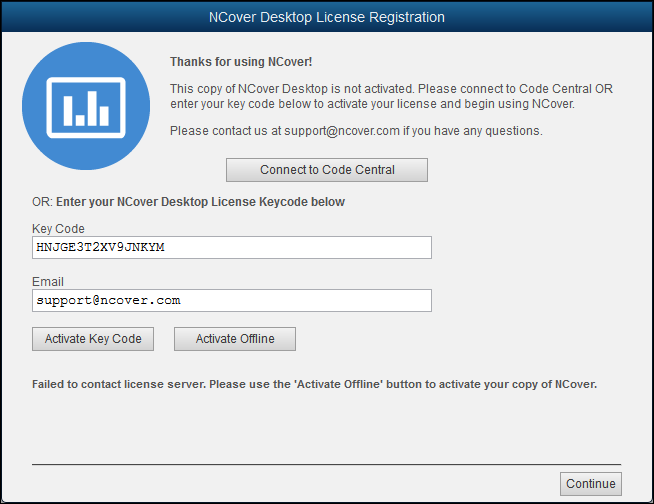This screenshot has height=504, width=654.
Task: Click the 'Email' field label
Action: 48,282
